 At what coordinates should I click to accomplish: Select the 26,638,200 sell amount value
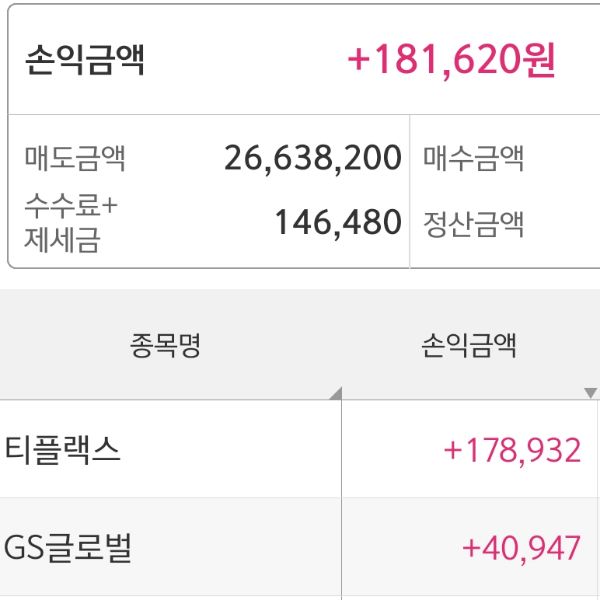point(313,159)
